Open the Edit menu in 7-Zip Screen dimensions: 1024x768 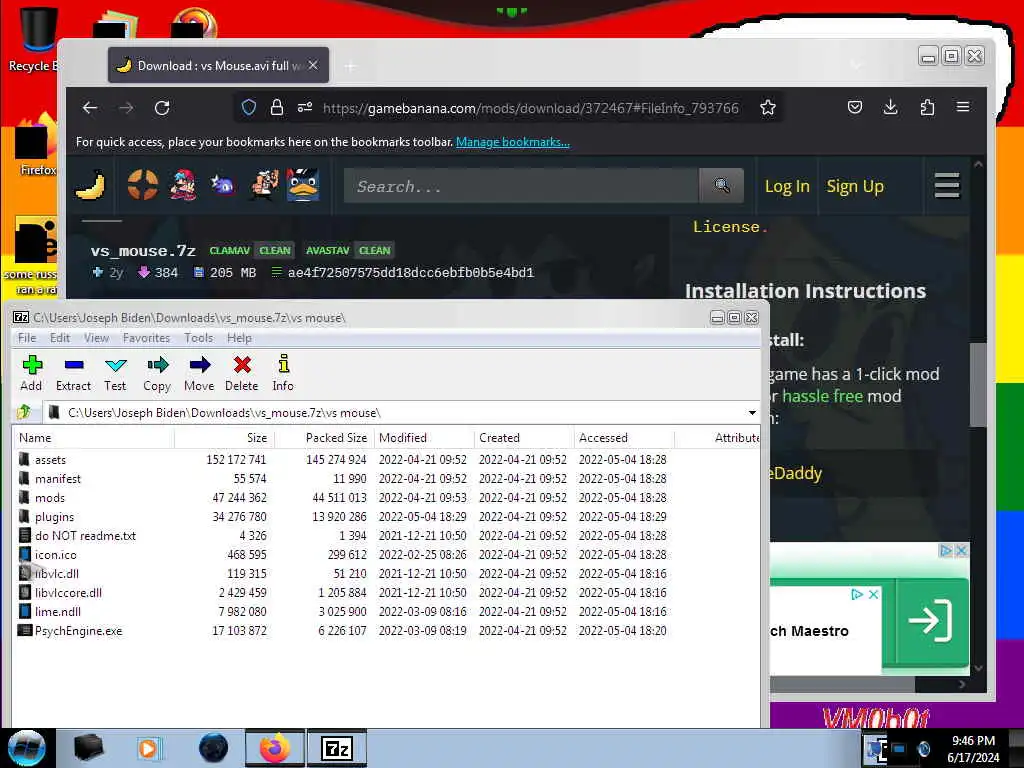click(59, 338)
